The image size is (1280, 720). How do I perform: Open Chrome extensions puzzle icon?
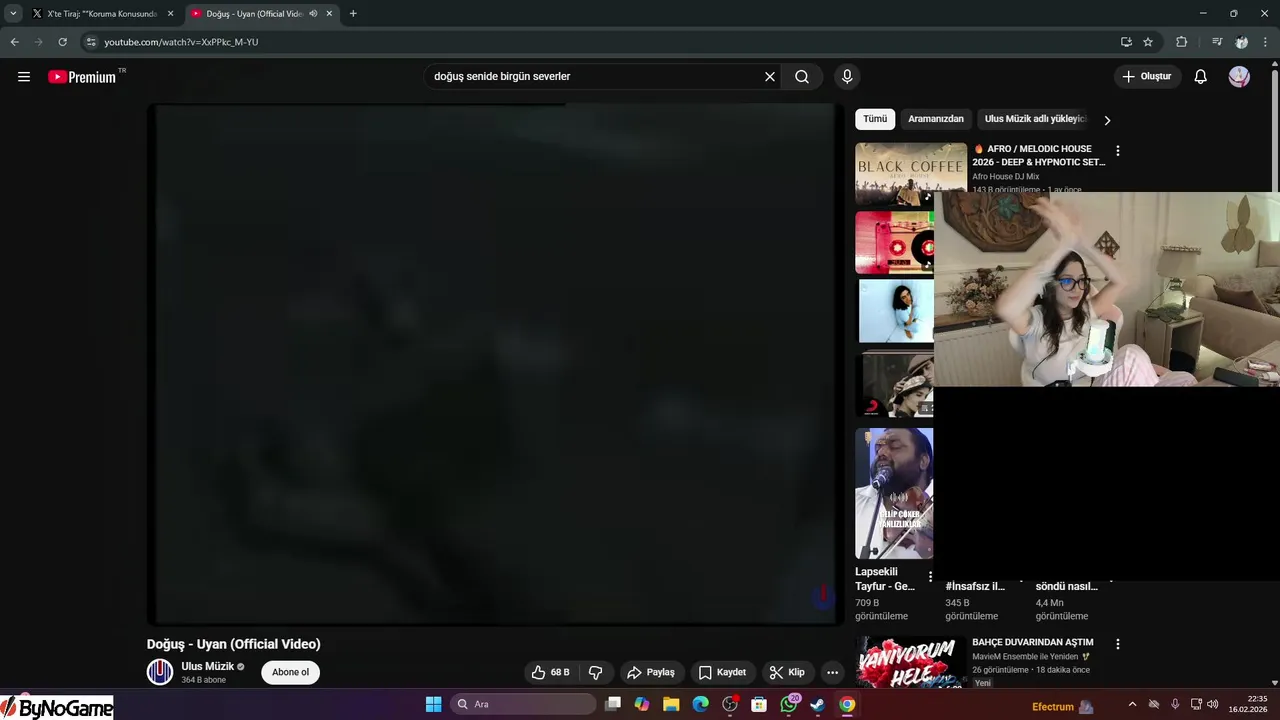(x=1182, y=42)
